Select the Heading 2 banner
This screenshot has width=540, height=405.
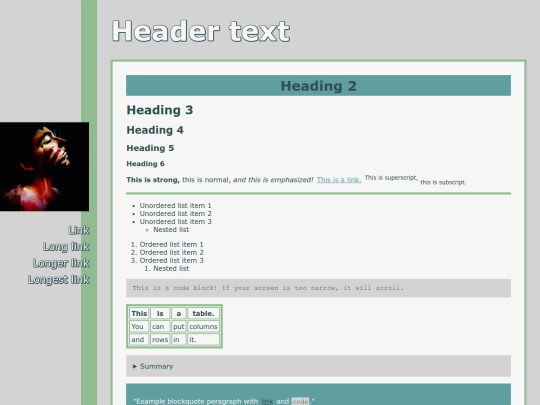318,86
